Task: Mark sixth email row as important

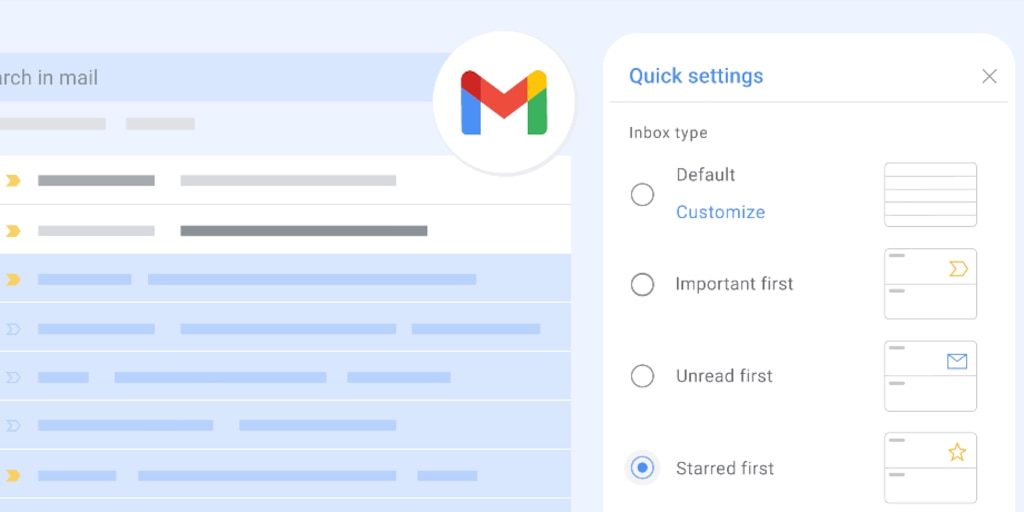Action: pos(13,425)
